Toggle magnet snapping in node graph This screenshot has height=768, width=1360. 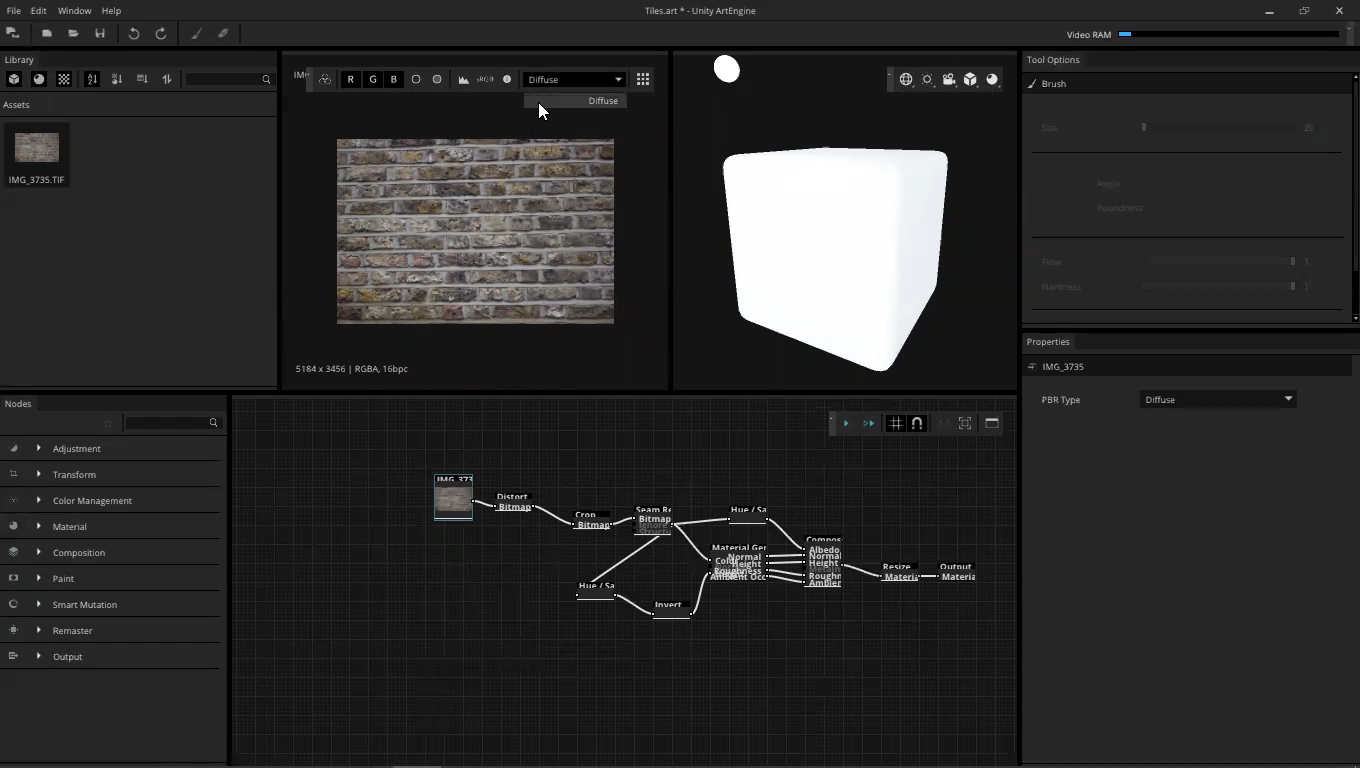[x=917, y=423]
